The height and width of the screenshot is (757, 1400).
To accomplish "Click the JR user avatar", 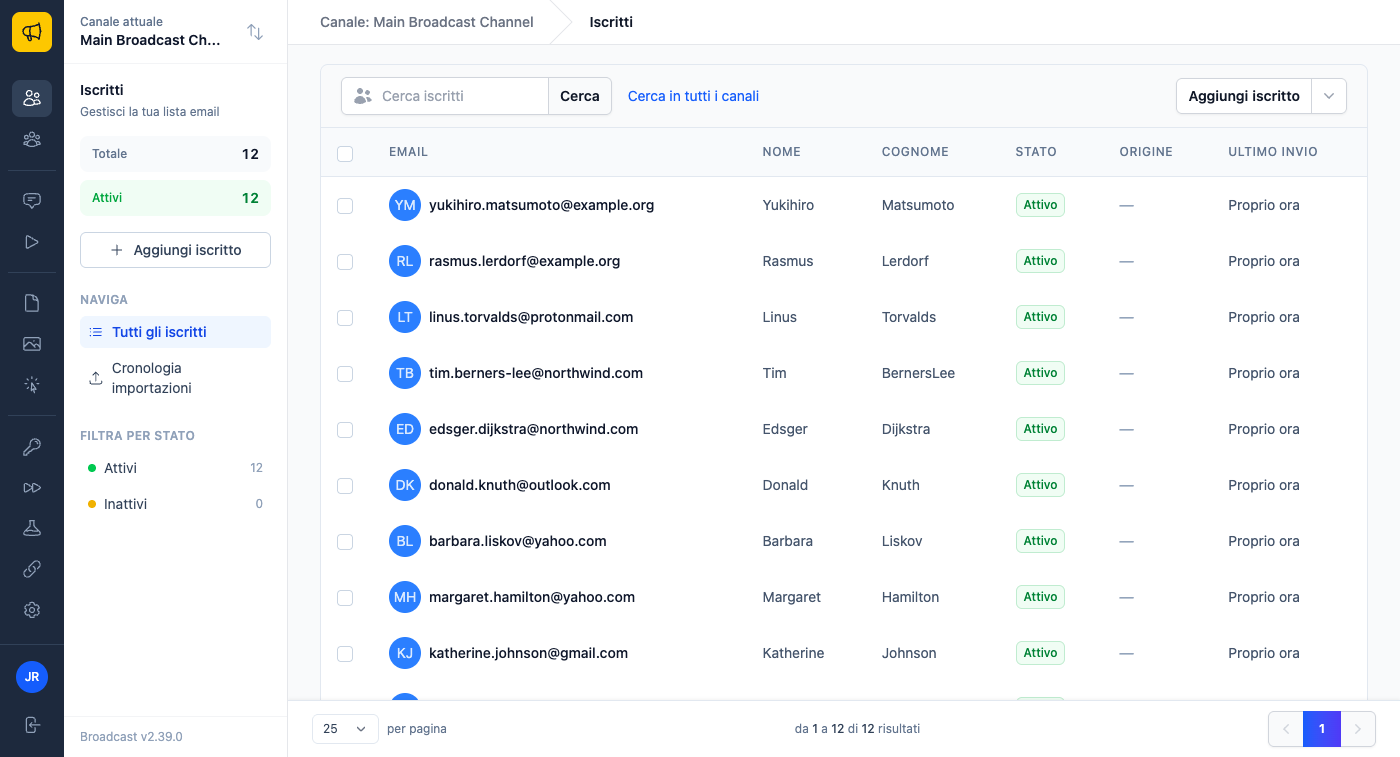I will click(32, 677).
